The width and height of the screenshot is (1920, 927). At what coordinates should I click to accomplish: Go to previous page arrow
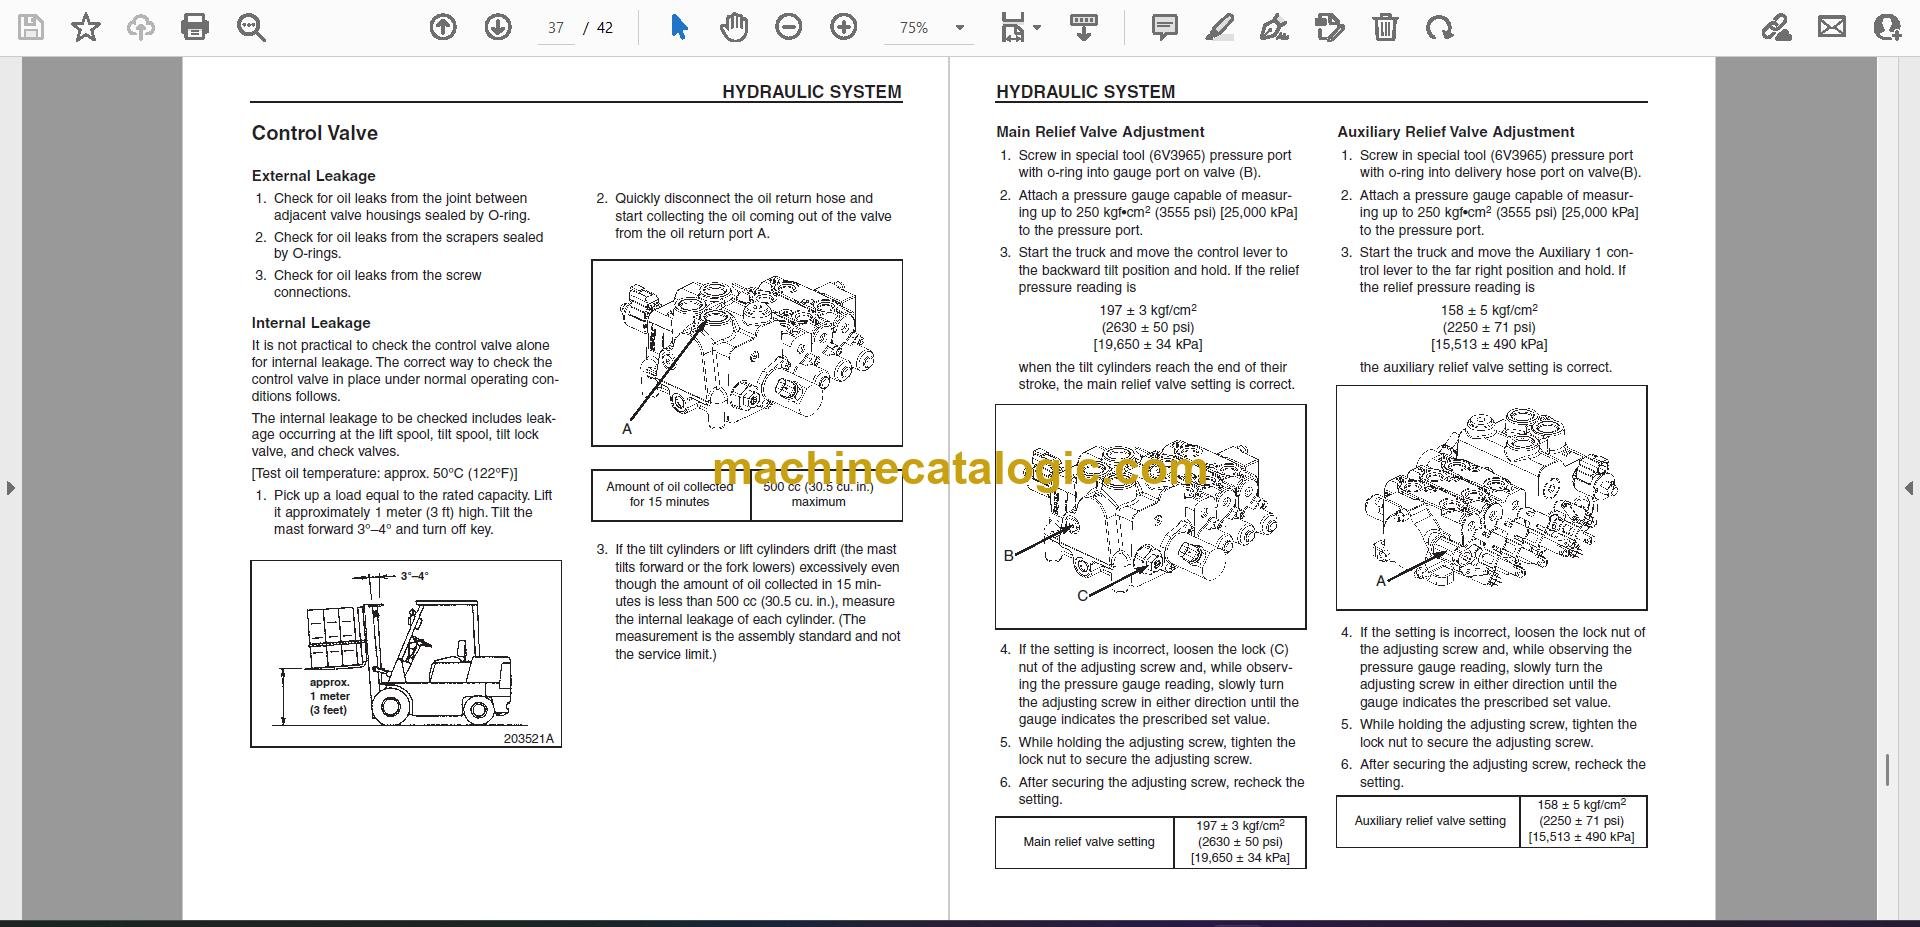443,27
